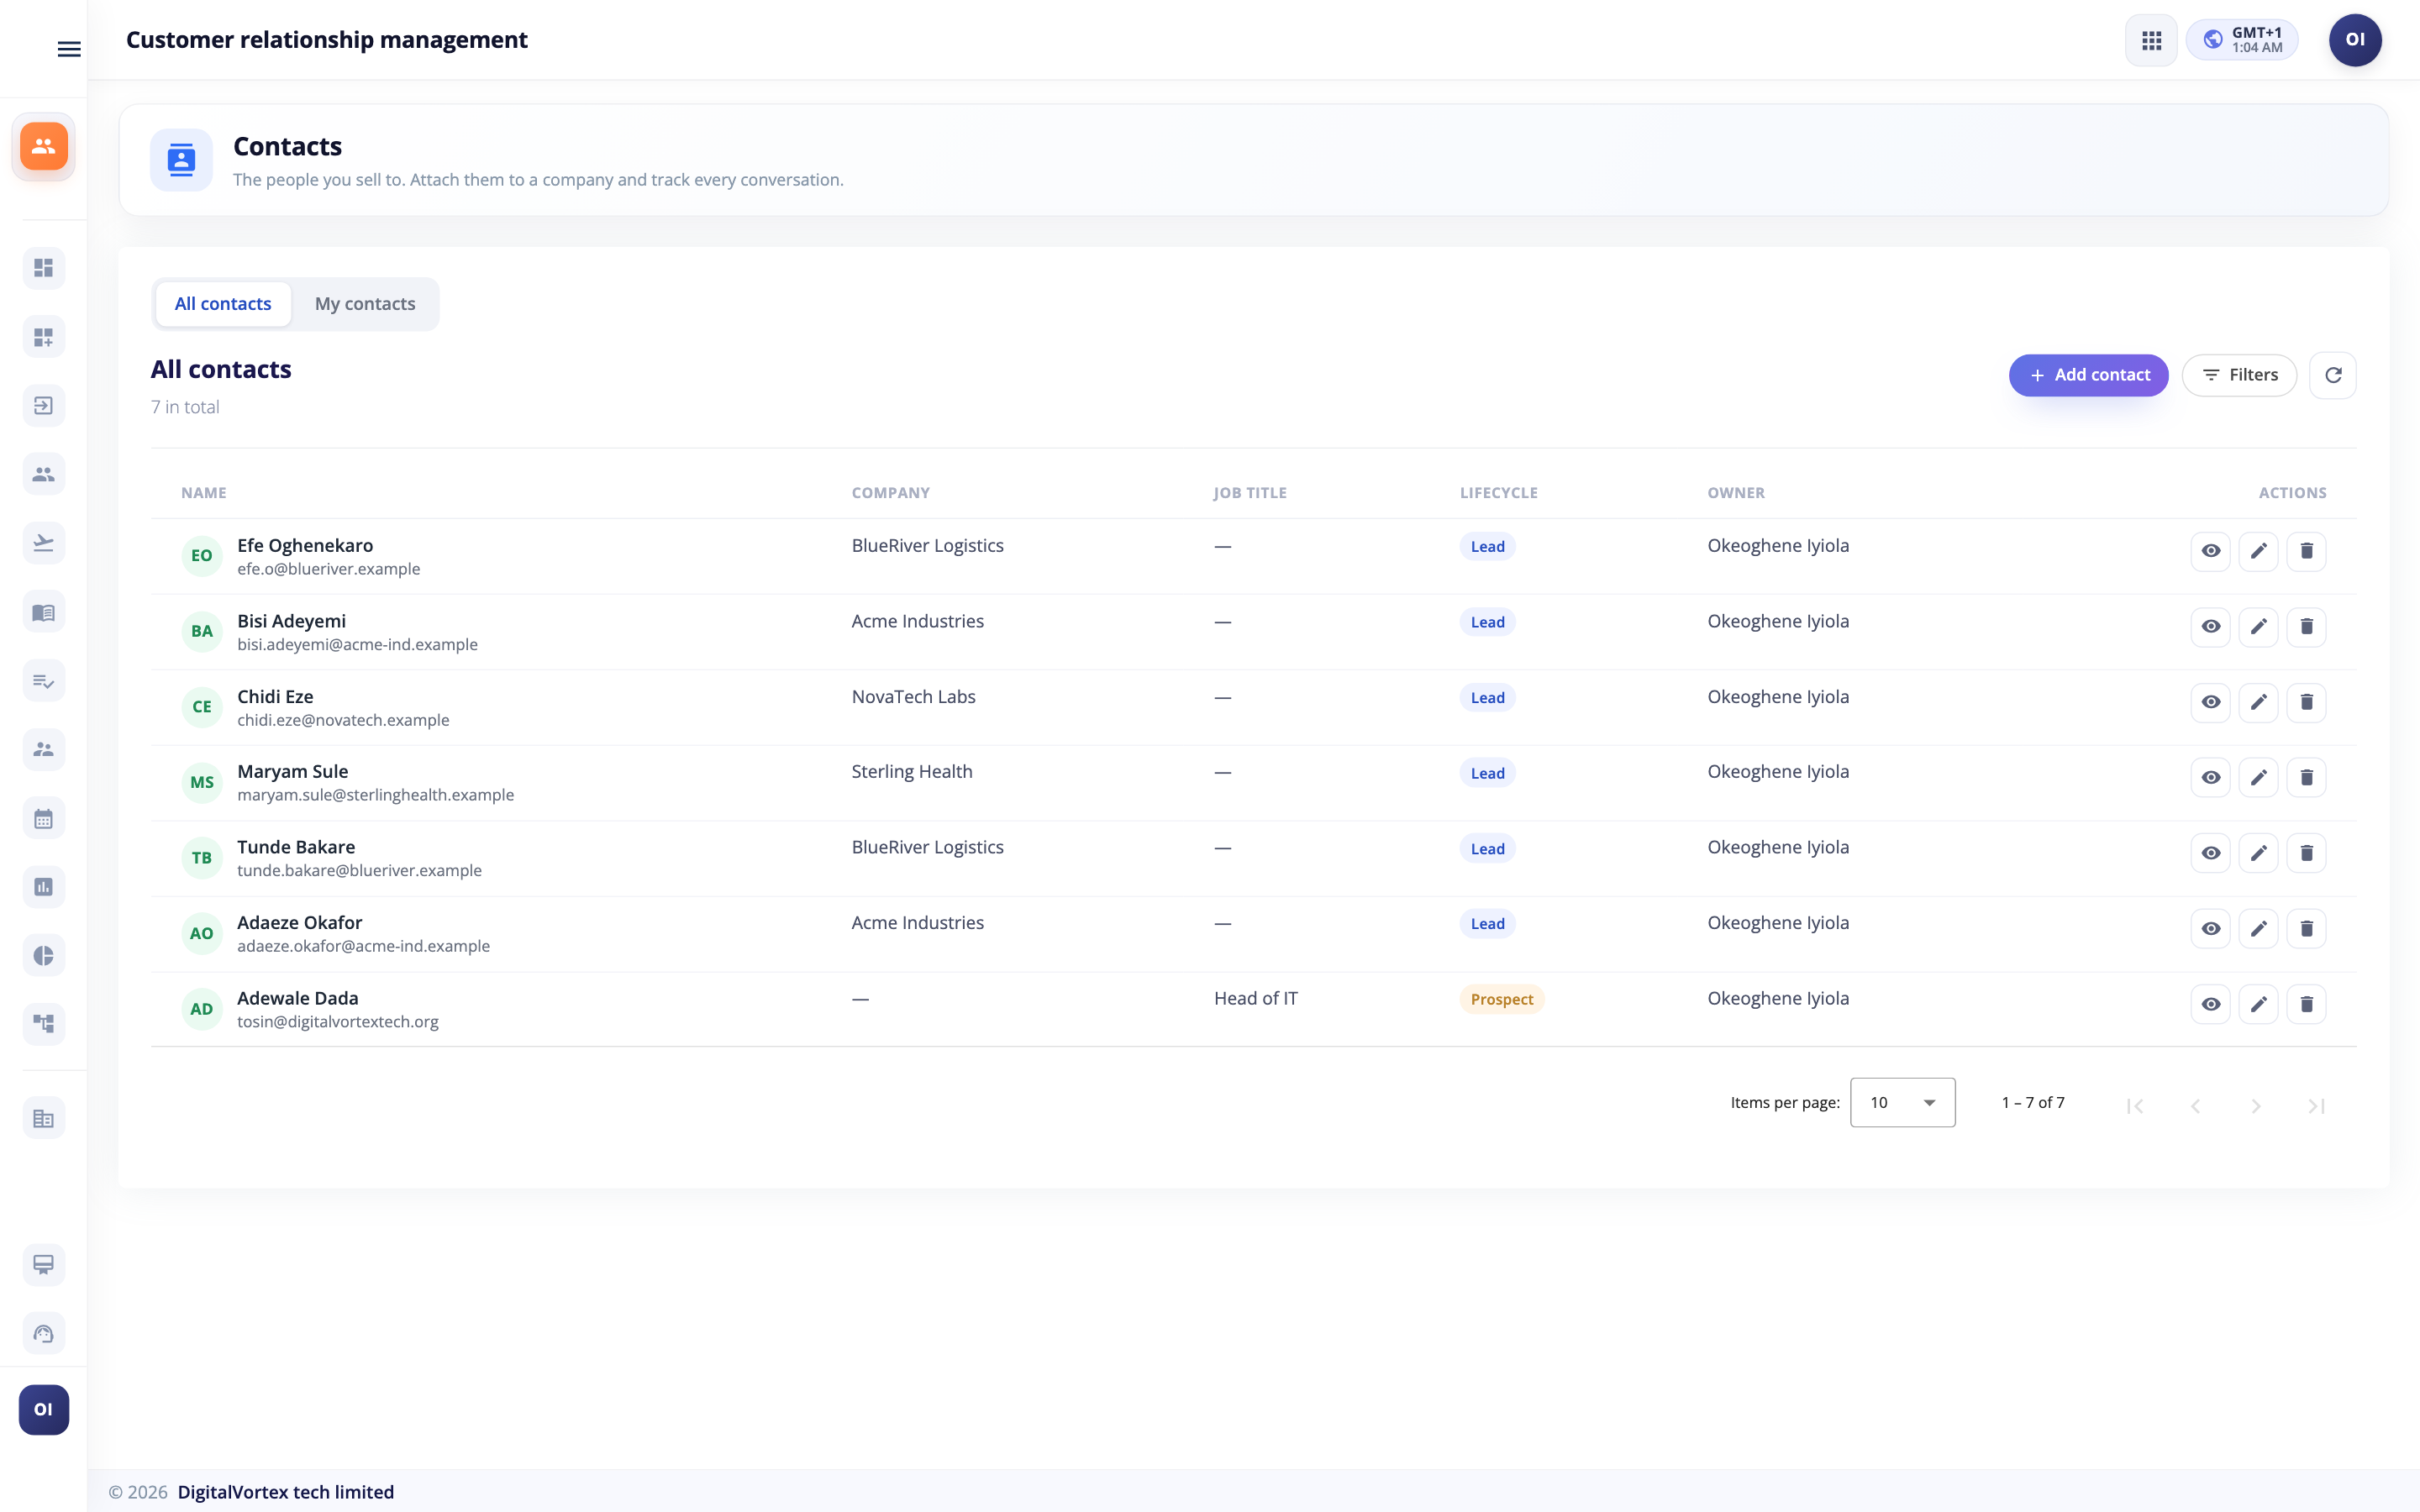Delete Chidi Eze with trash icon

2307,702
